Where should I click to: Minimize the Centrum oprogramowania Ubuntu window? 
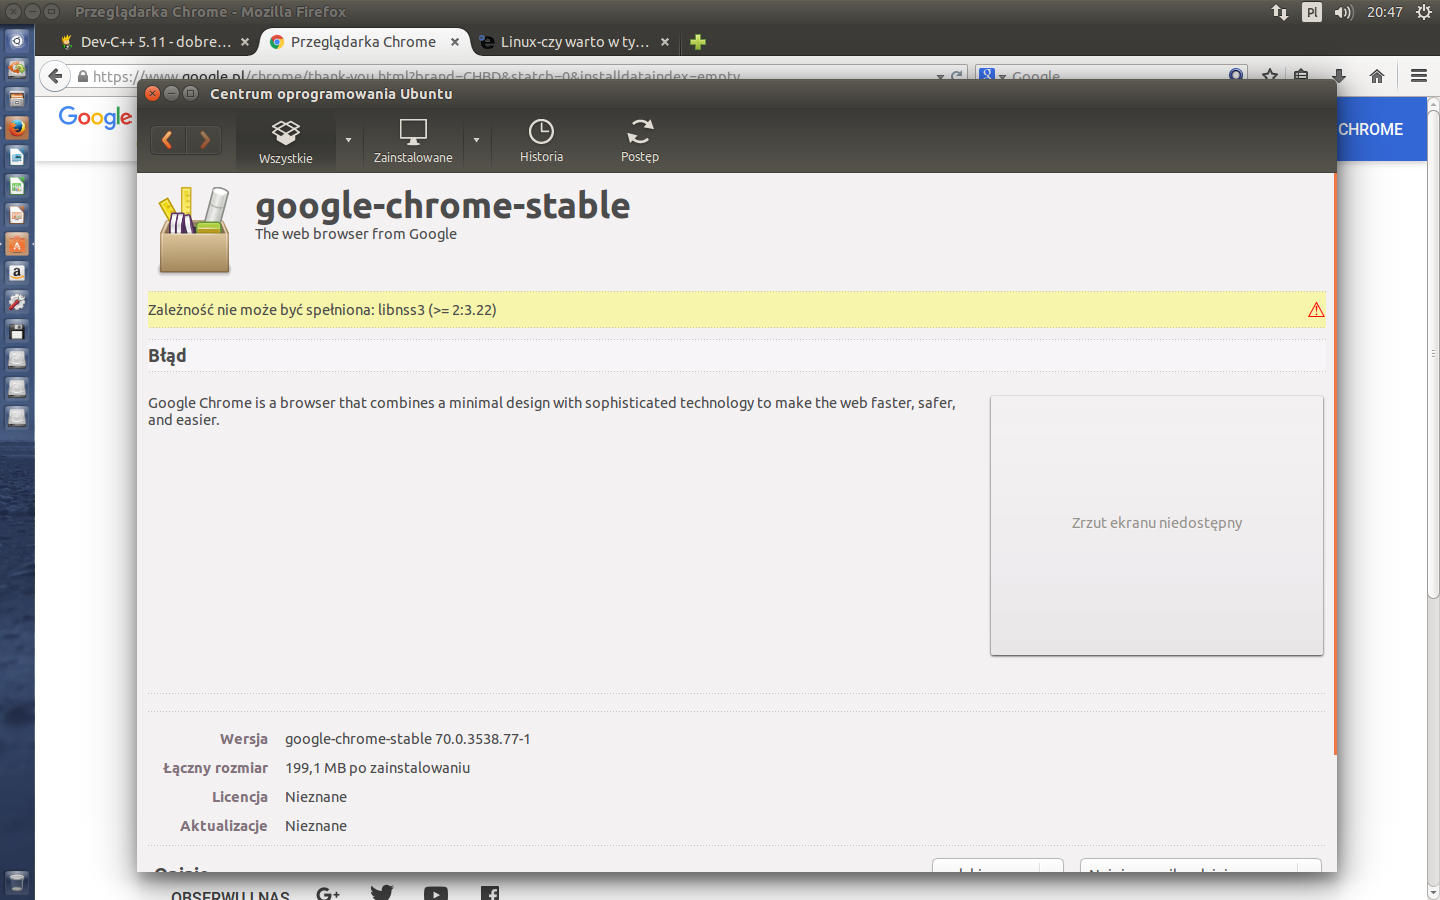coord(171,93)
